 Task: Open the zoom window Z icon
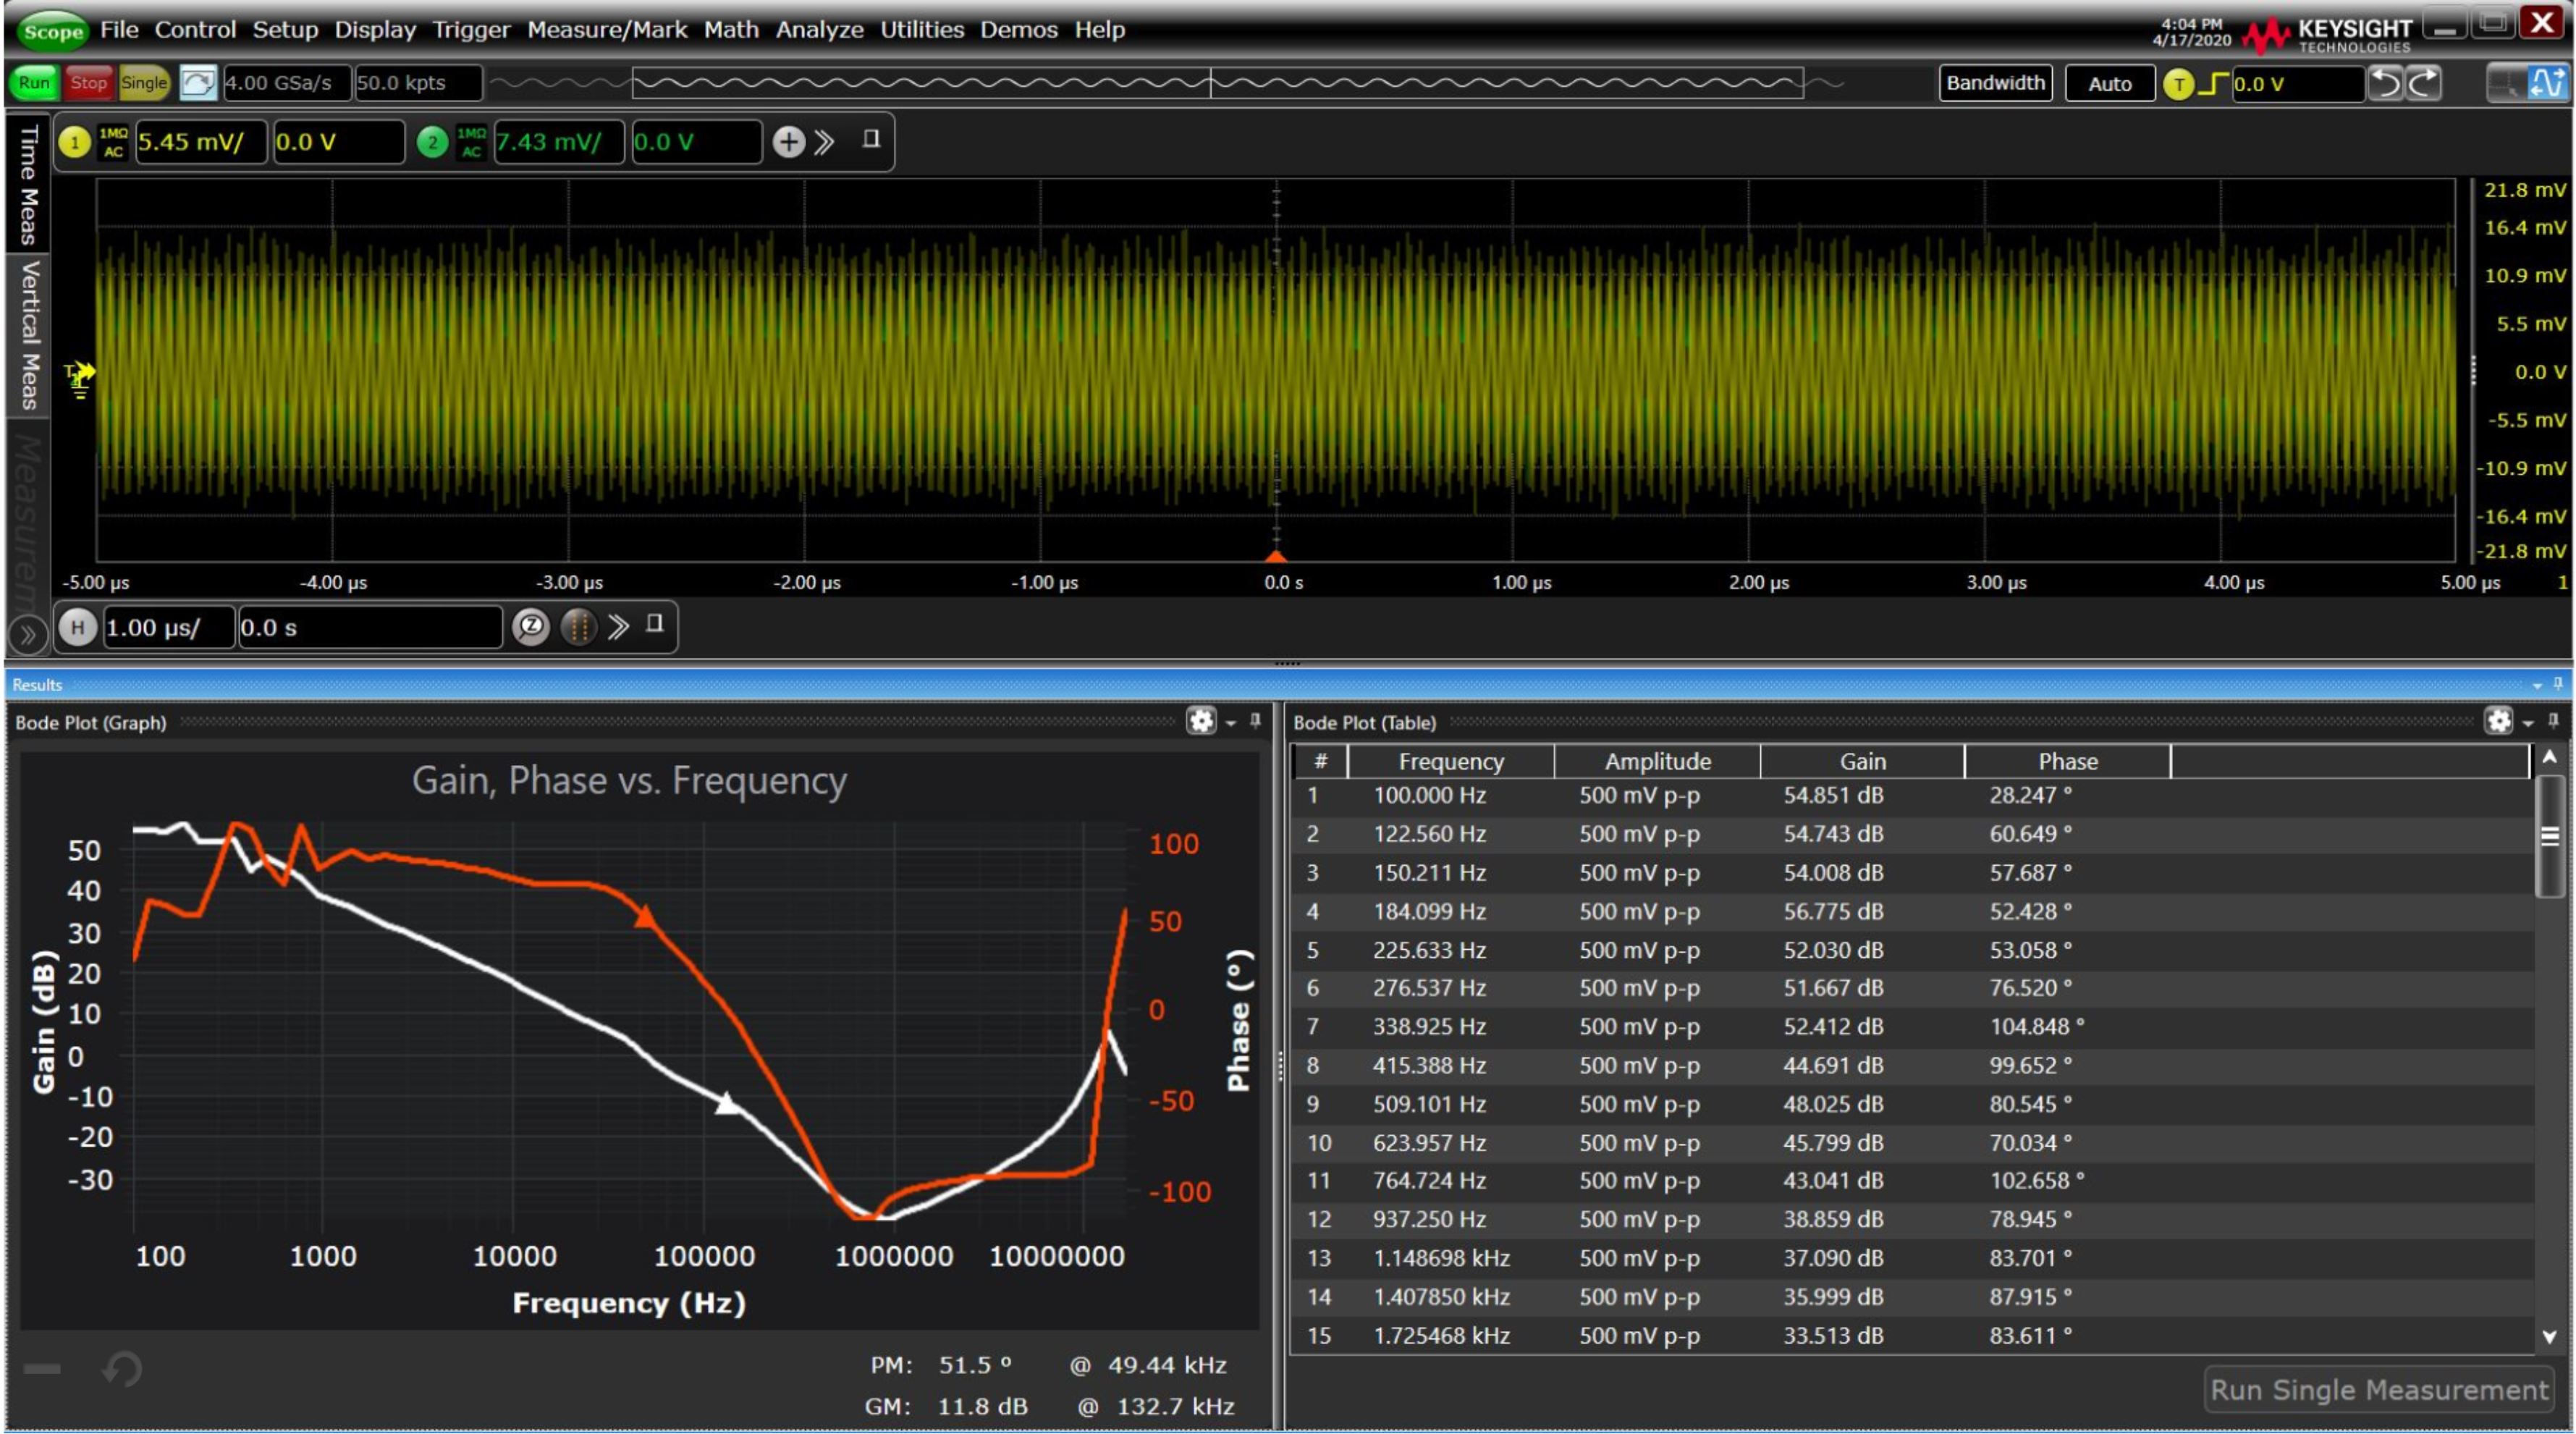(x=531, y=627)
